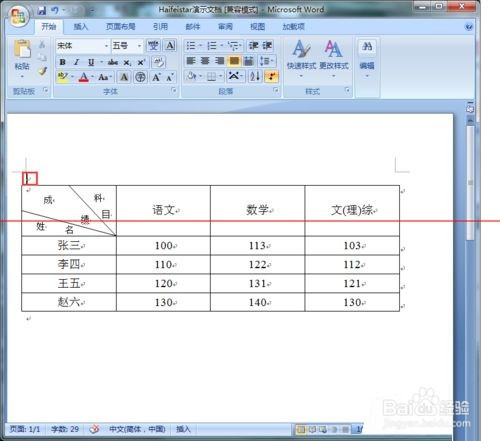Pick the text highlight color swatch
The image size is (500, 441).
[x=63, y=77]
